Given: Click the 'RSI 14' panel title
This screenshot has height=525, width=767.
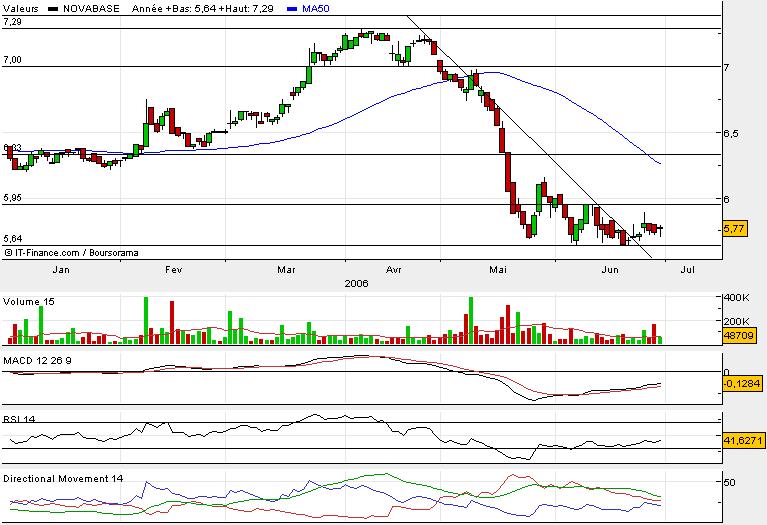Looking at the screenshot, I should [19, 419].
